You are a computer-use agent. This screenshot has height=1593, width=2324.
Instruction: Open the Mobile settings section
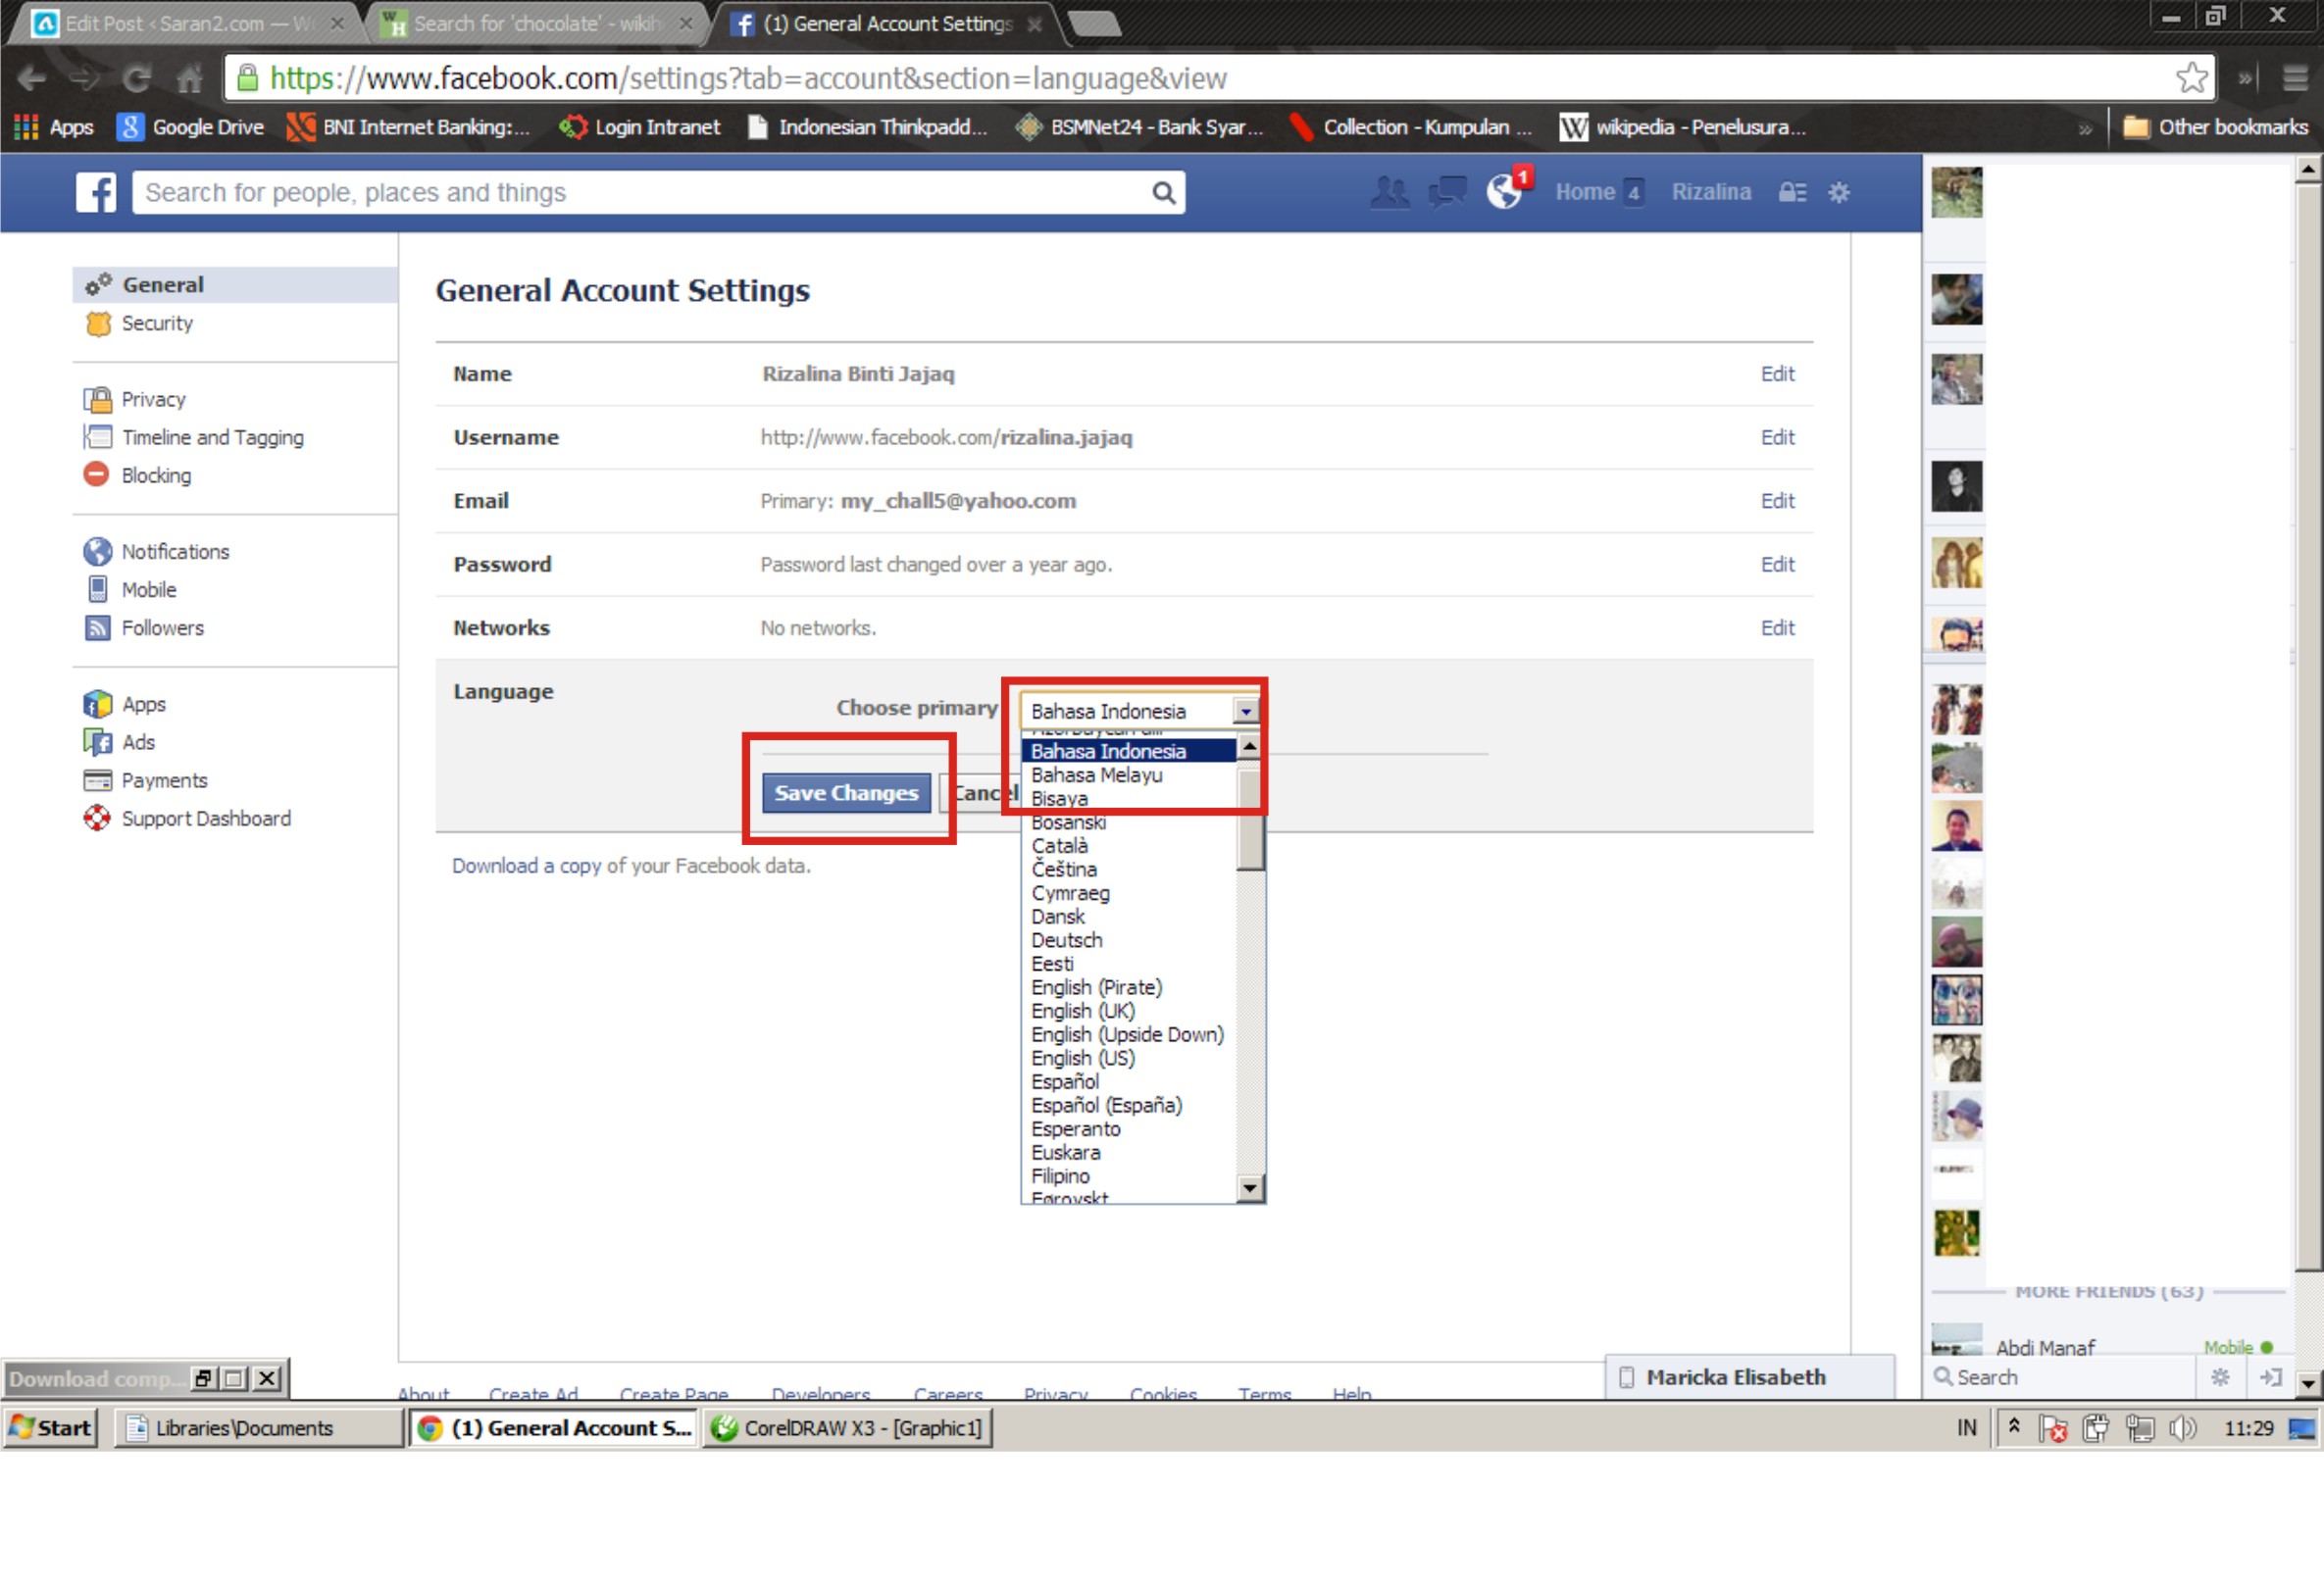coord(149,589)
